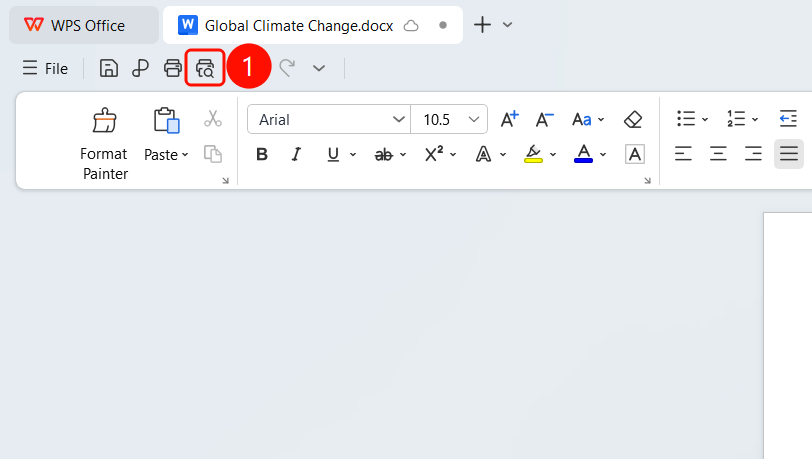Image resolution: width=812 pixels, height=459 pixels.
Task: Open highlight color dropdown arrow
Action: (553, 154)
